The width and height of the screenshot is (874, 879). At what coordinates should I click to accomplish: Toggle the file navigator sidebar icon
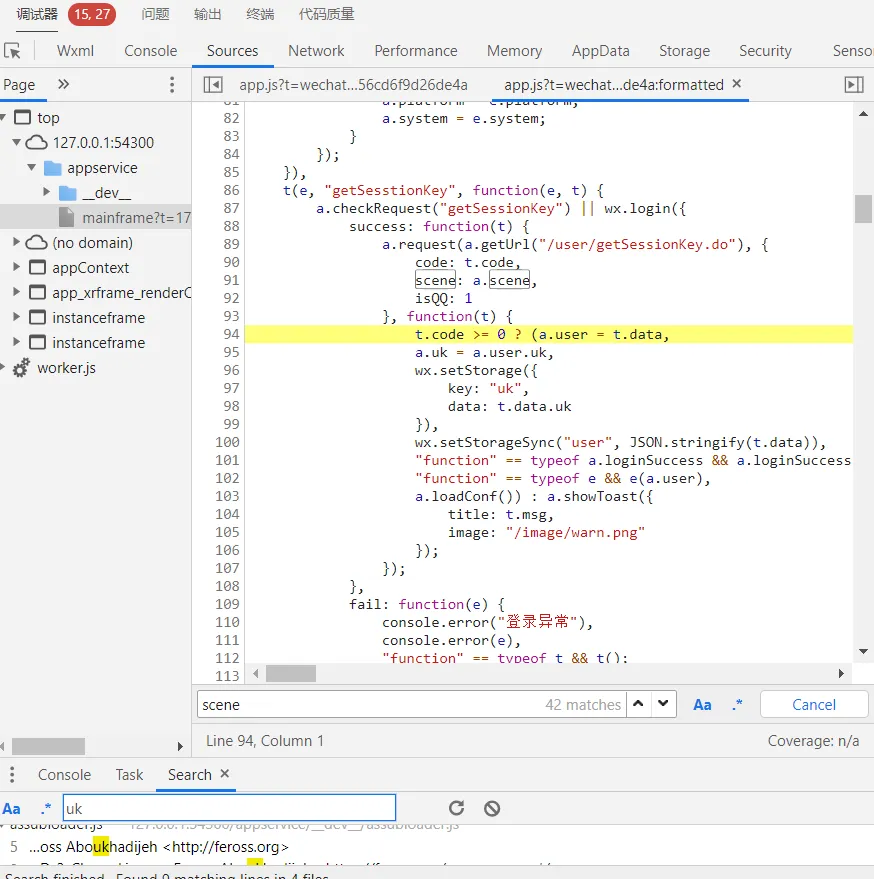point(213,85)
